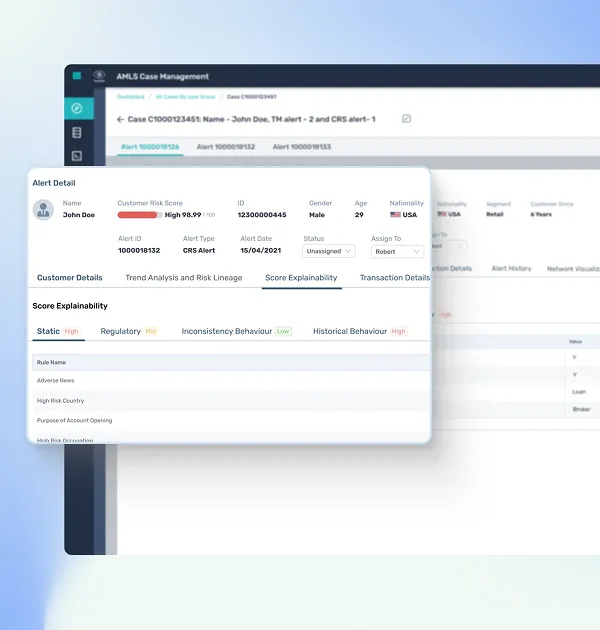Switch to Alert 1000018132 tab
The height and width of the screenshot is (630, 600).
pyautogui.click(x=226, y=147)
